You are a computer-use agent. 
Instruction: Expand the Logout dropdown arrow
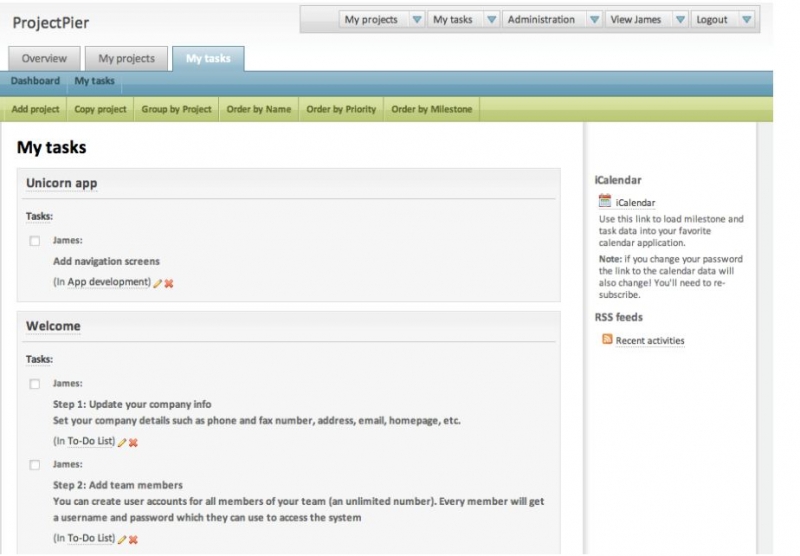coord(746,19)
